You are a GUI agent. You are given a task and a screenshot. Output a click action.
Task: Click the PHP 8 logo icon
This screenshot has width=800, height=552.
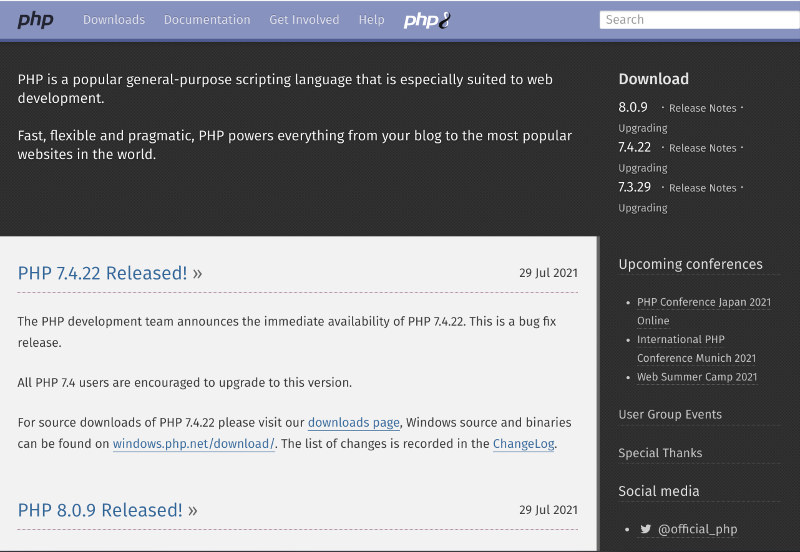(x=426, y=20)
